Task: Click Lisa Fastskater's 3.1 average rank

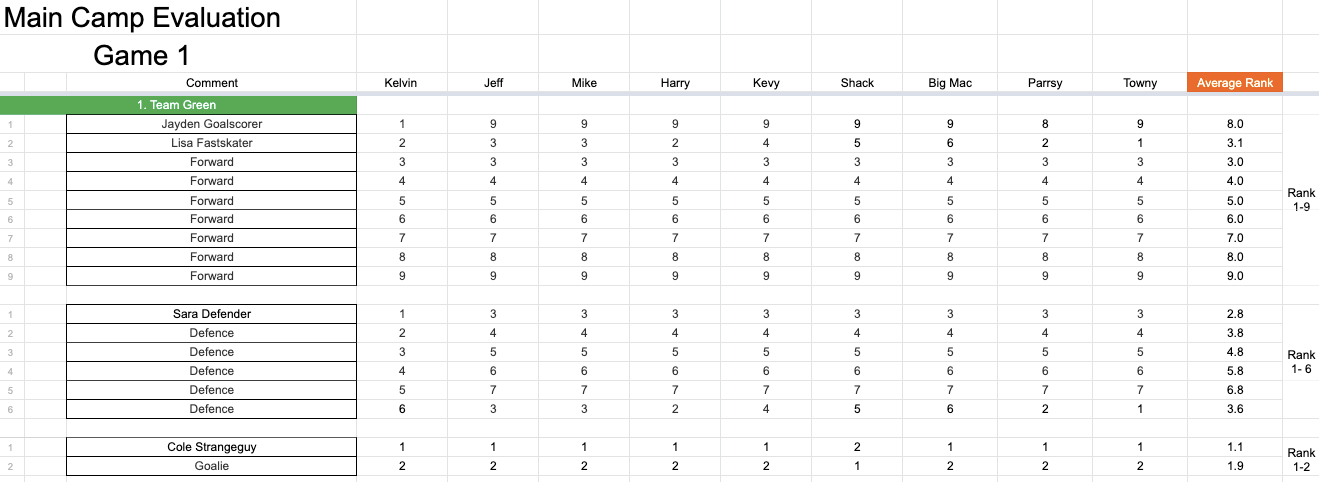Action: (x=1234, y=143)
